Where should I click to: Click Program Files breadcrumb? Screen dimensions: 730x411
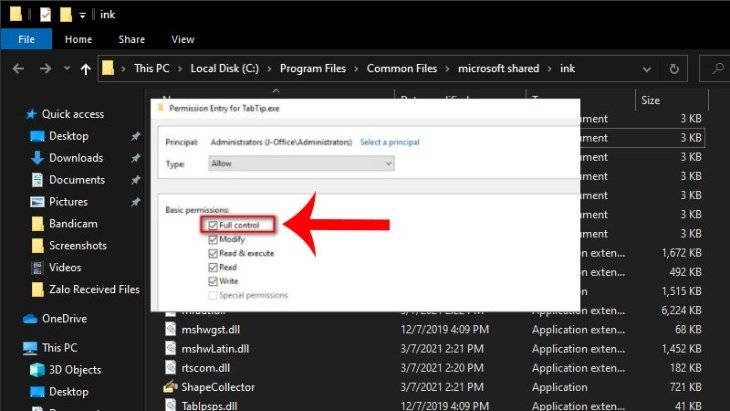313,68
